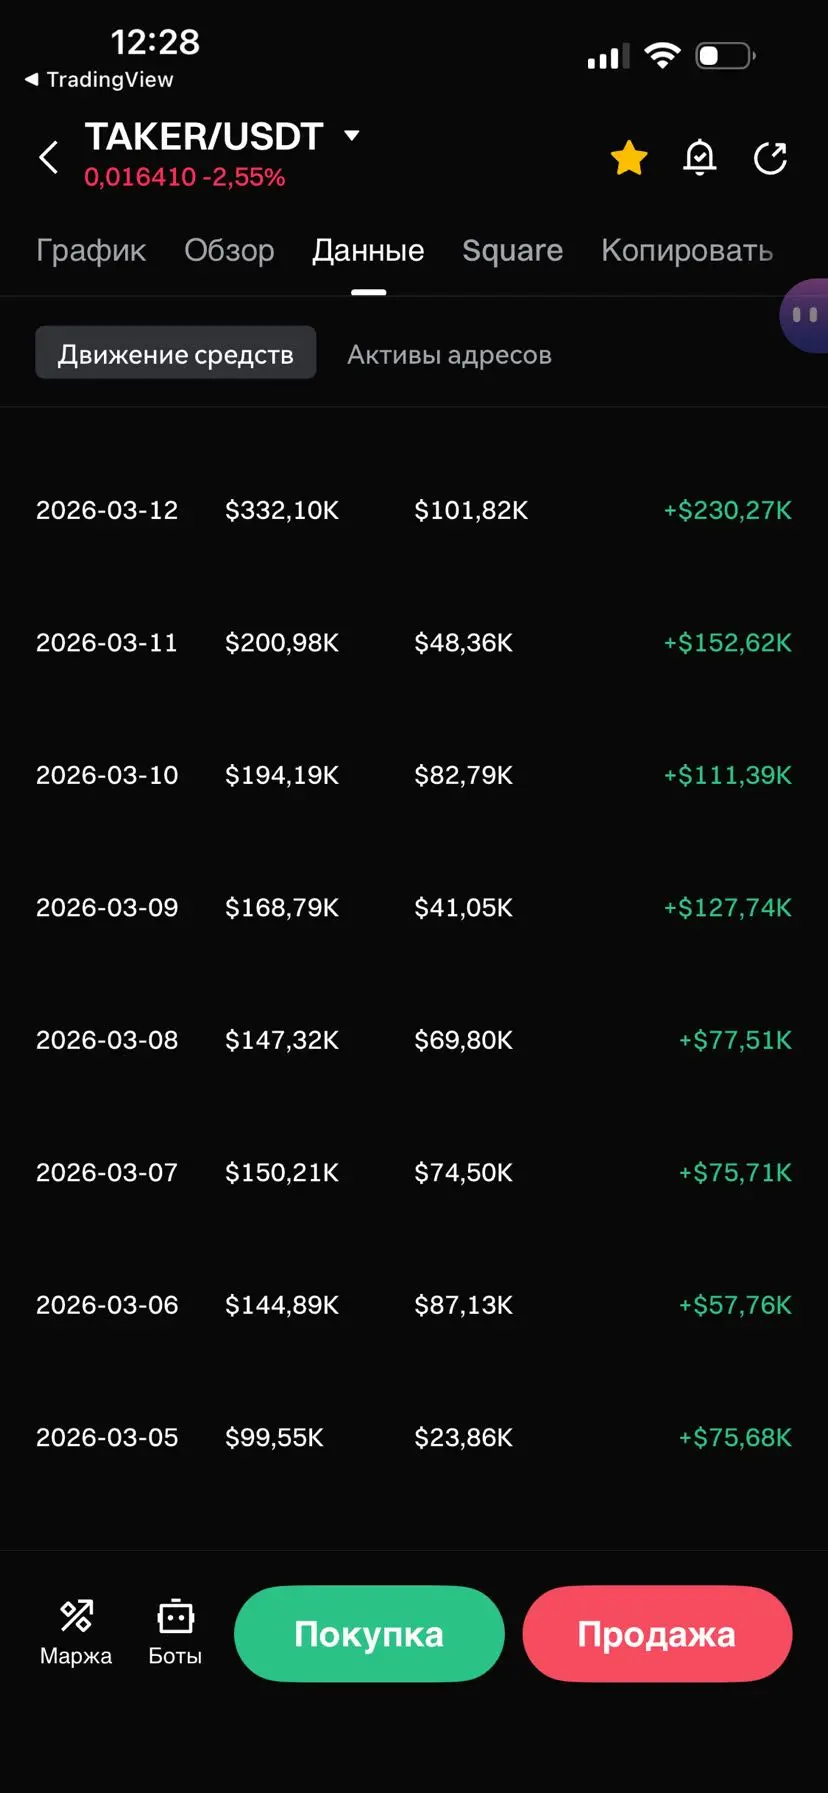Expand the TAKER/USDT pair dropdown arrow
The image size is (828, 1793).
351,135
